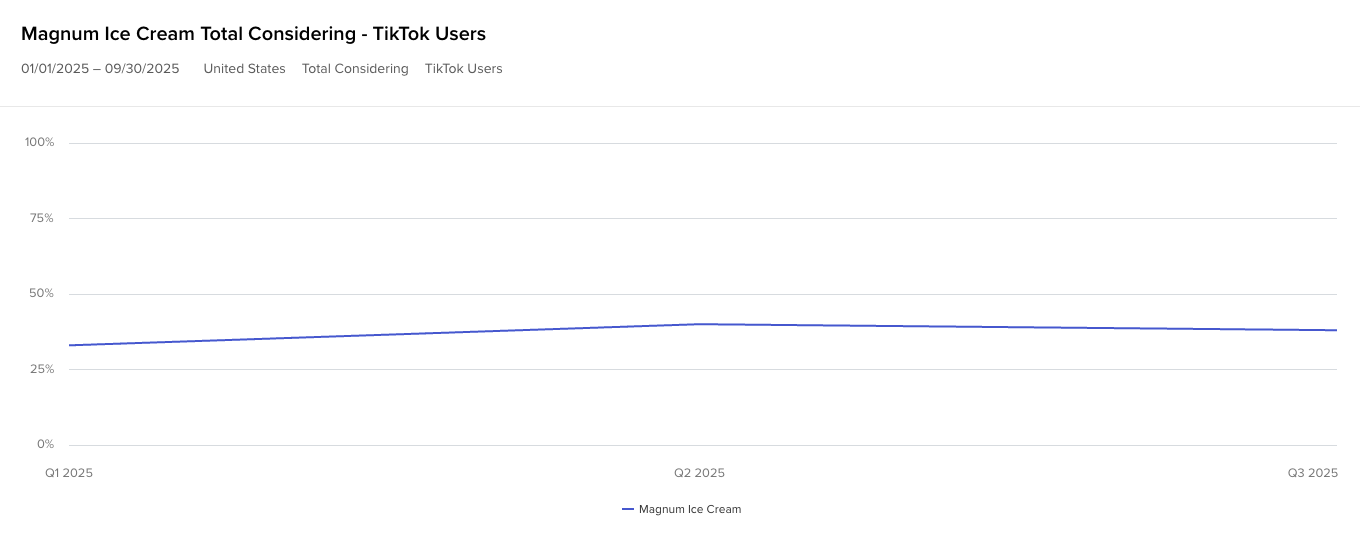Click the line's peak point at Q2 2025

tap(701, 324)
